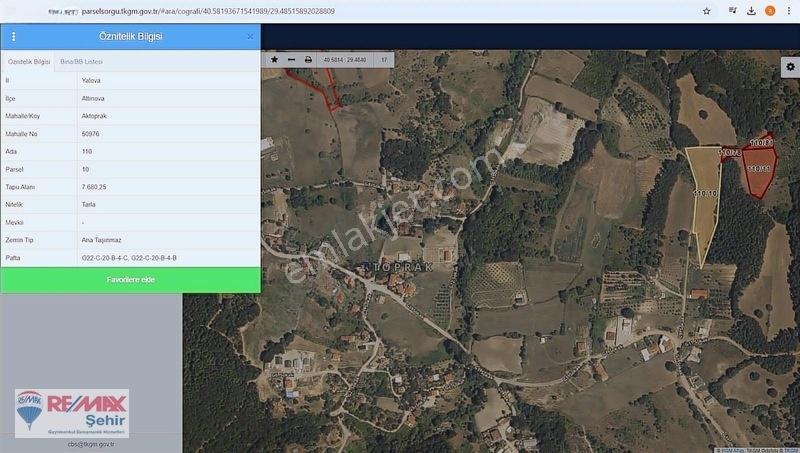The height and width of the screenshot is (453, 800).
Task: Click the Tapu Alanı row label
Action: tap(20, 187)
